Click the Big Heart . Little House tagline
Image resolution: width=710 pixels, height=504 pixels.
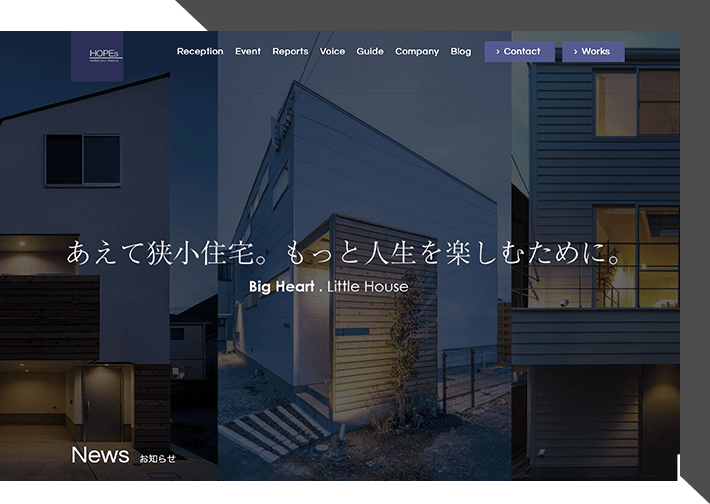pyautogui.click(x=329, y=287)
